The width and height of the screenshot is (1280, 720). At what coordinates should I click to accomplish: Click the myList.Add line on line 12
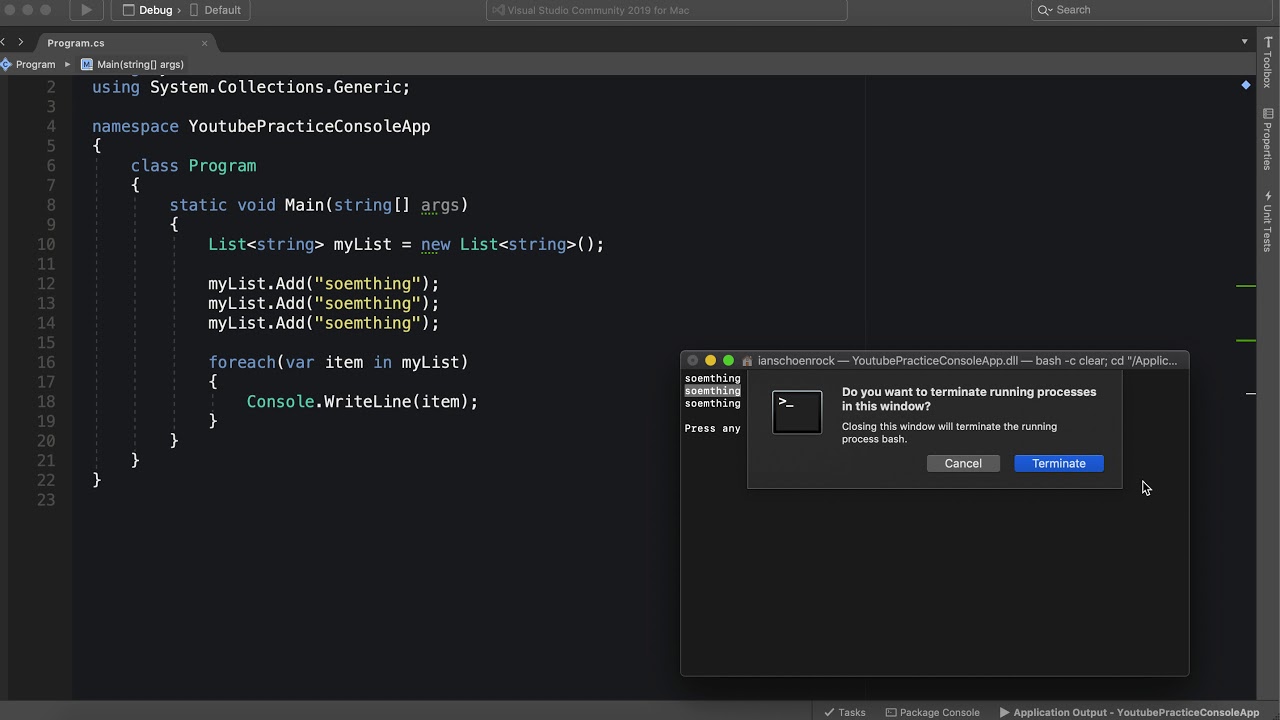tap(324, 284)
